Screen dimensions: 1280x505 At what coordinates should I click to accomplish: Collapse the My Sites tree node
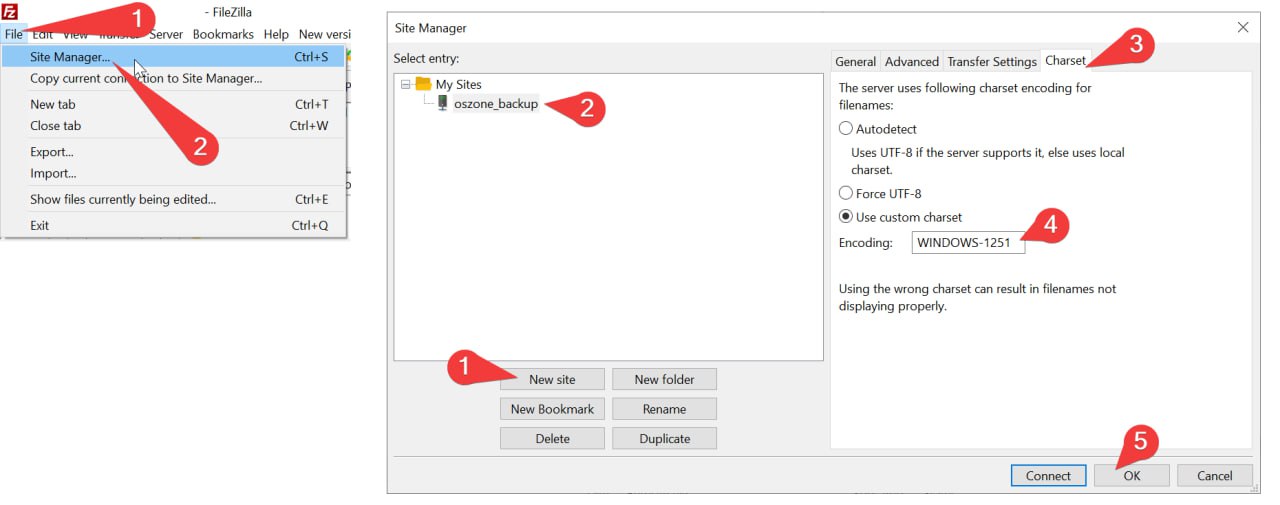click(x=406, y=85)
